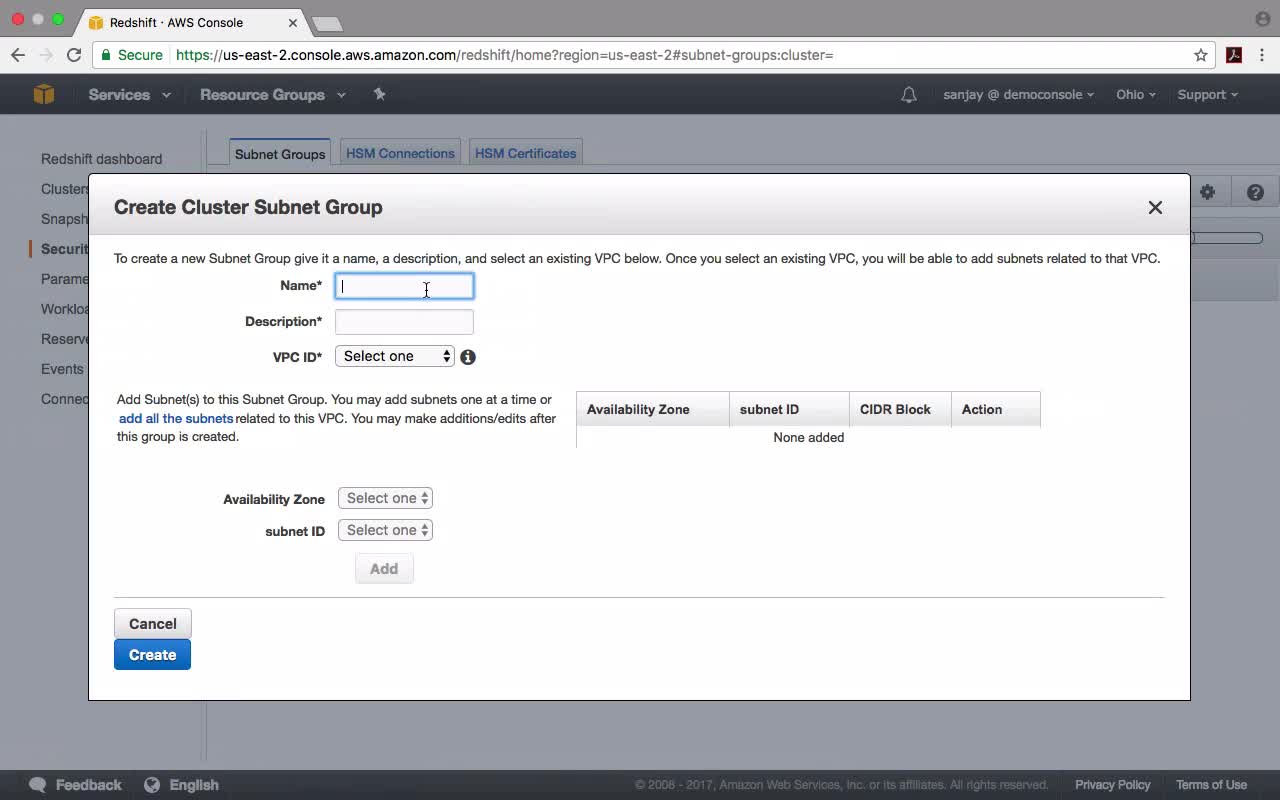Click the Chrome profile icon
This screenshot has height=800, width=1280.
(x=1262, y=19)
